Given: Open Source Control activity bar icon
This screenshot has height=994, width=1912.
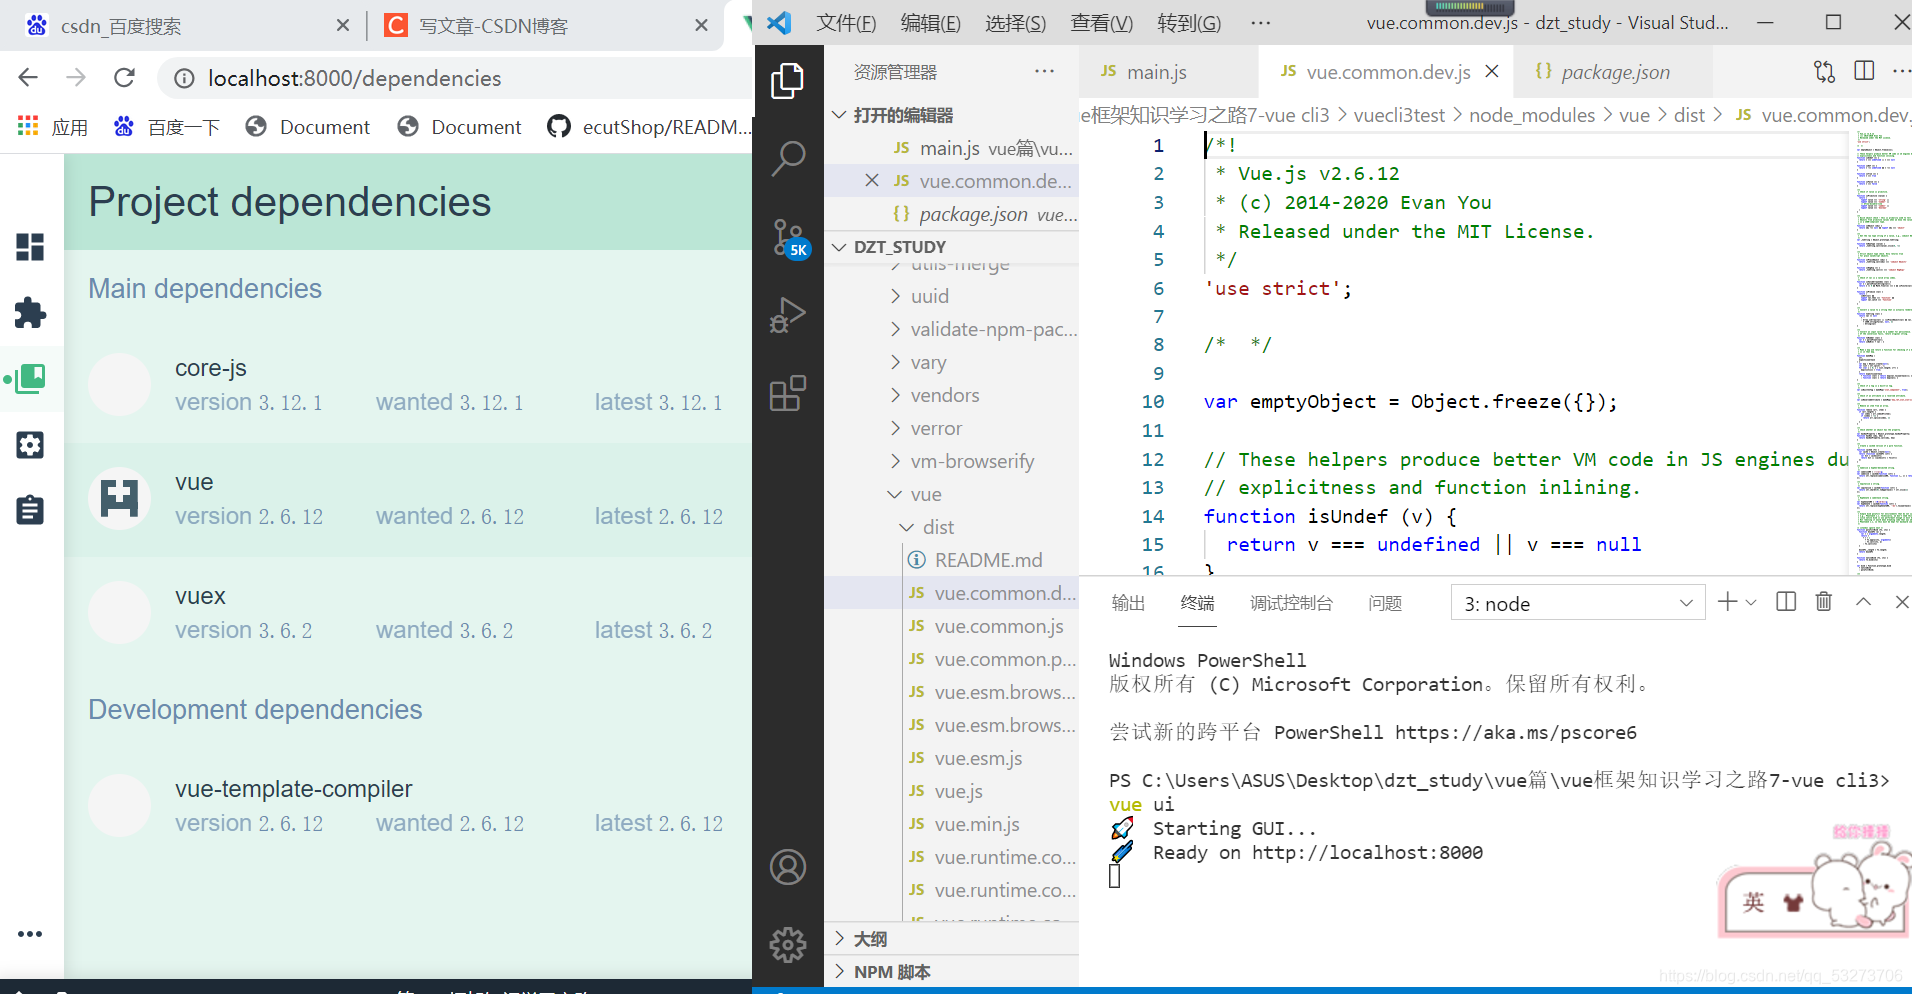Looking at the screenshot, I should click(788, 238).
